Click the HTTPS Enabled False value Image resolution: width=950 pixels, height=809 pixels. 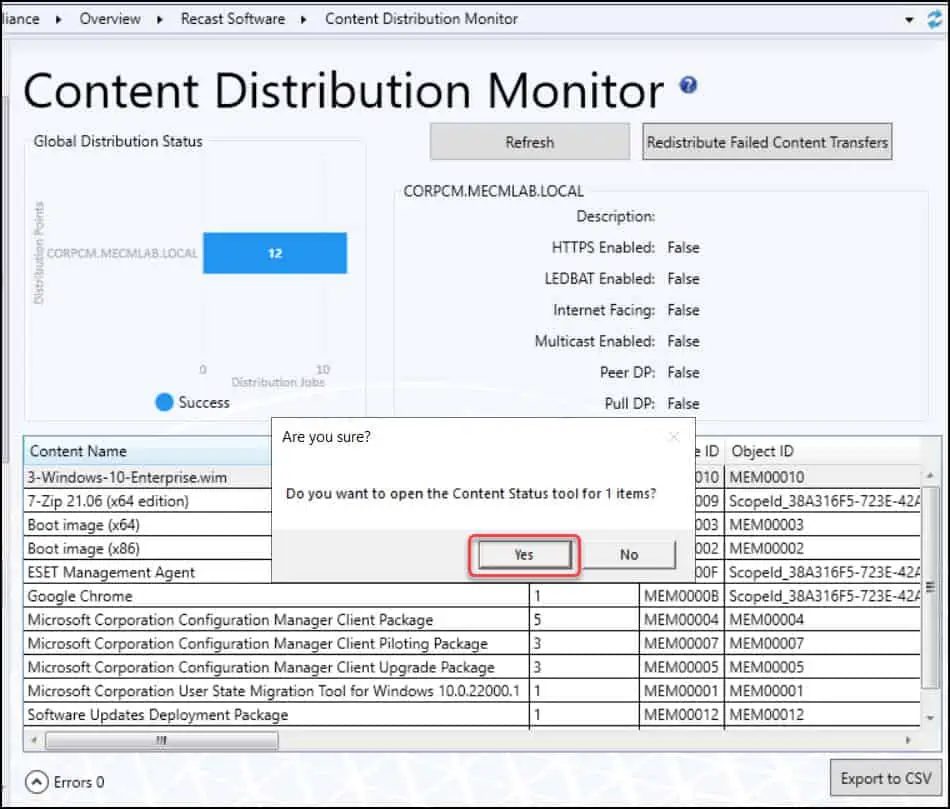[x=683, y=247]
